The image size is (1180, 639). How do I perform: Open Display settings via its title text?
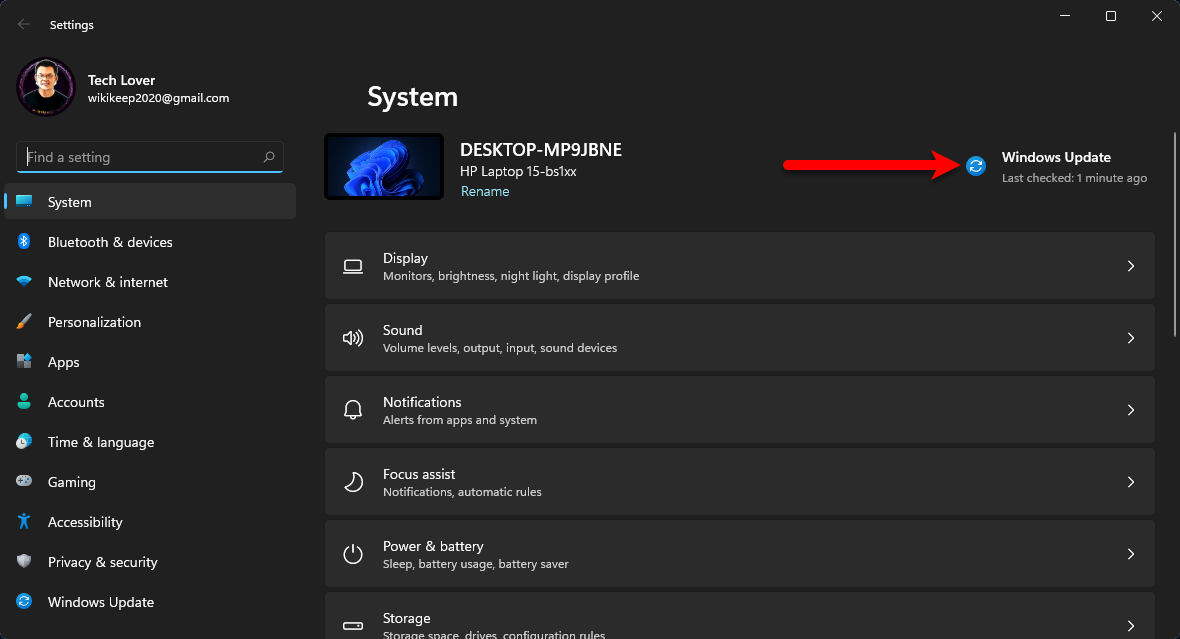[405, 258]
